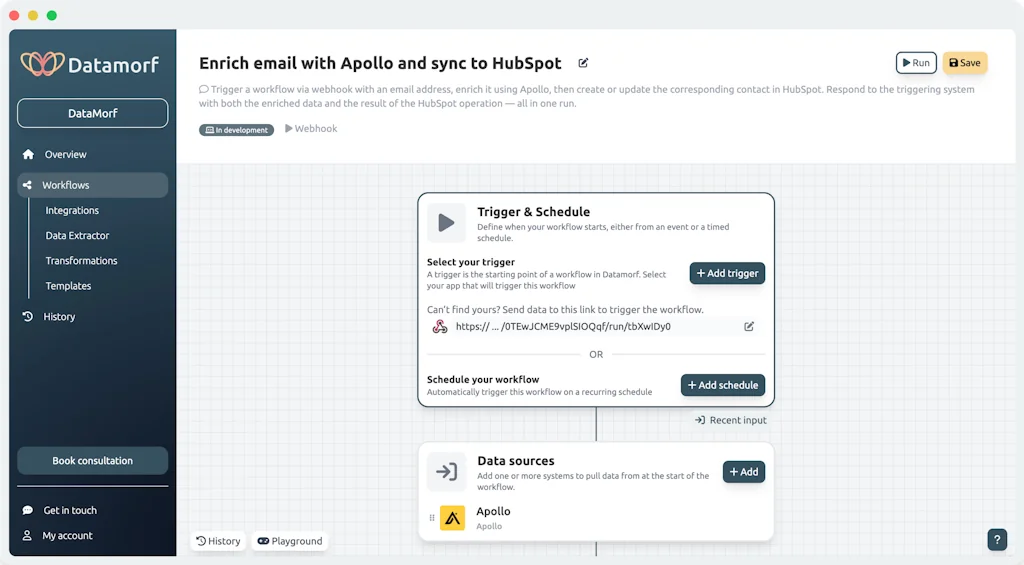
Task: Open Integrations in the sidebar
Action: 72,210
